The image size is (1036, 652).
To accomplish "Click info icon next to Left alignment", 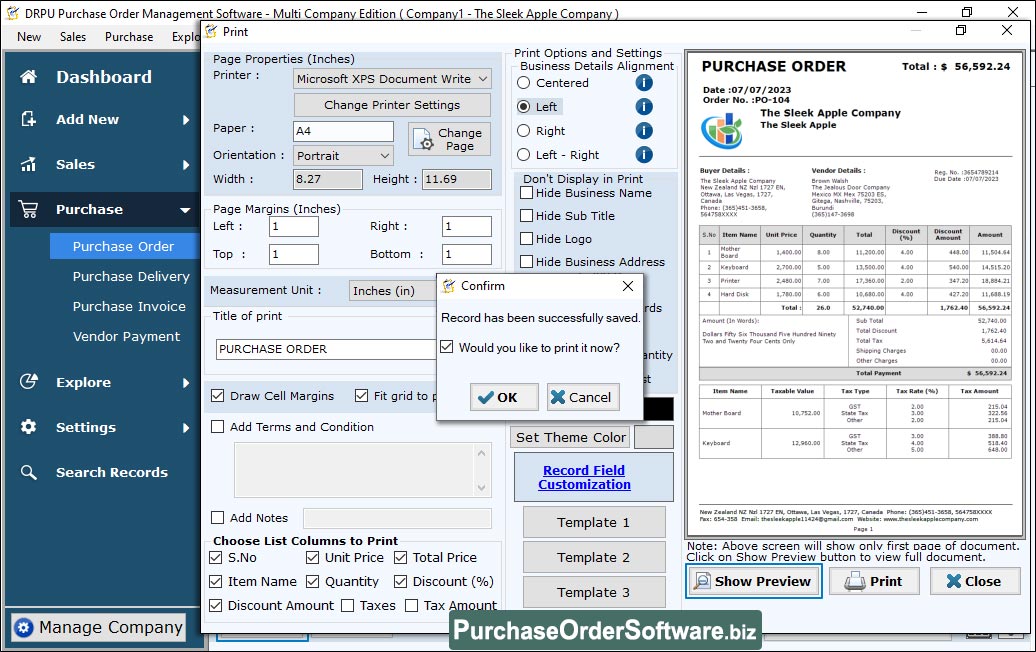I will 644,106.
